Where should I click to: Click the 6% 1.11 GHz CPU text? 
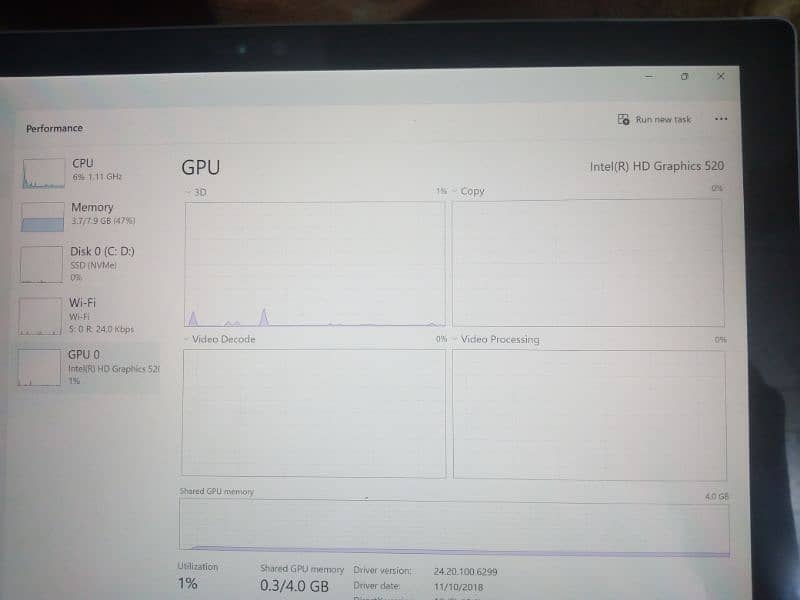[97, 177]
